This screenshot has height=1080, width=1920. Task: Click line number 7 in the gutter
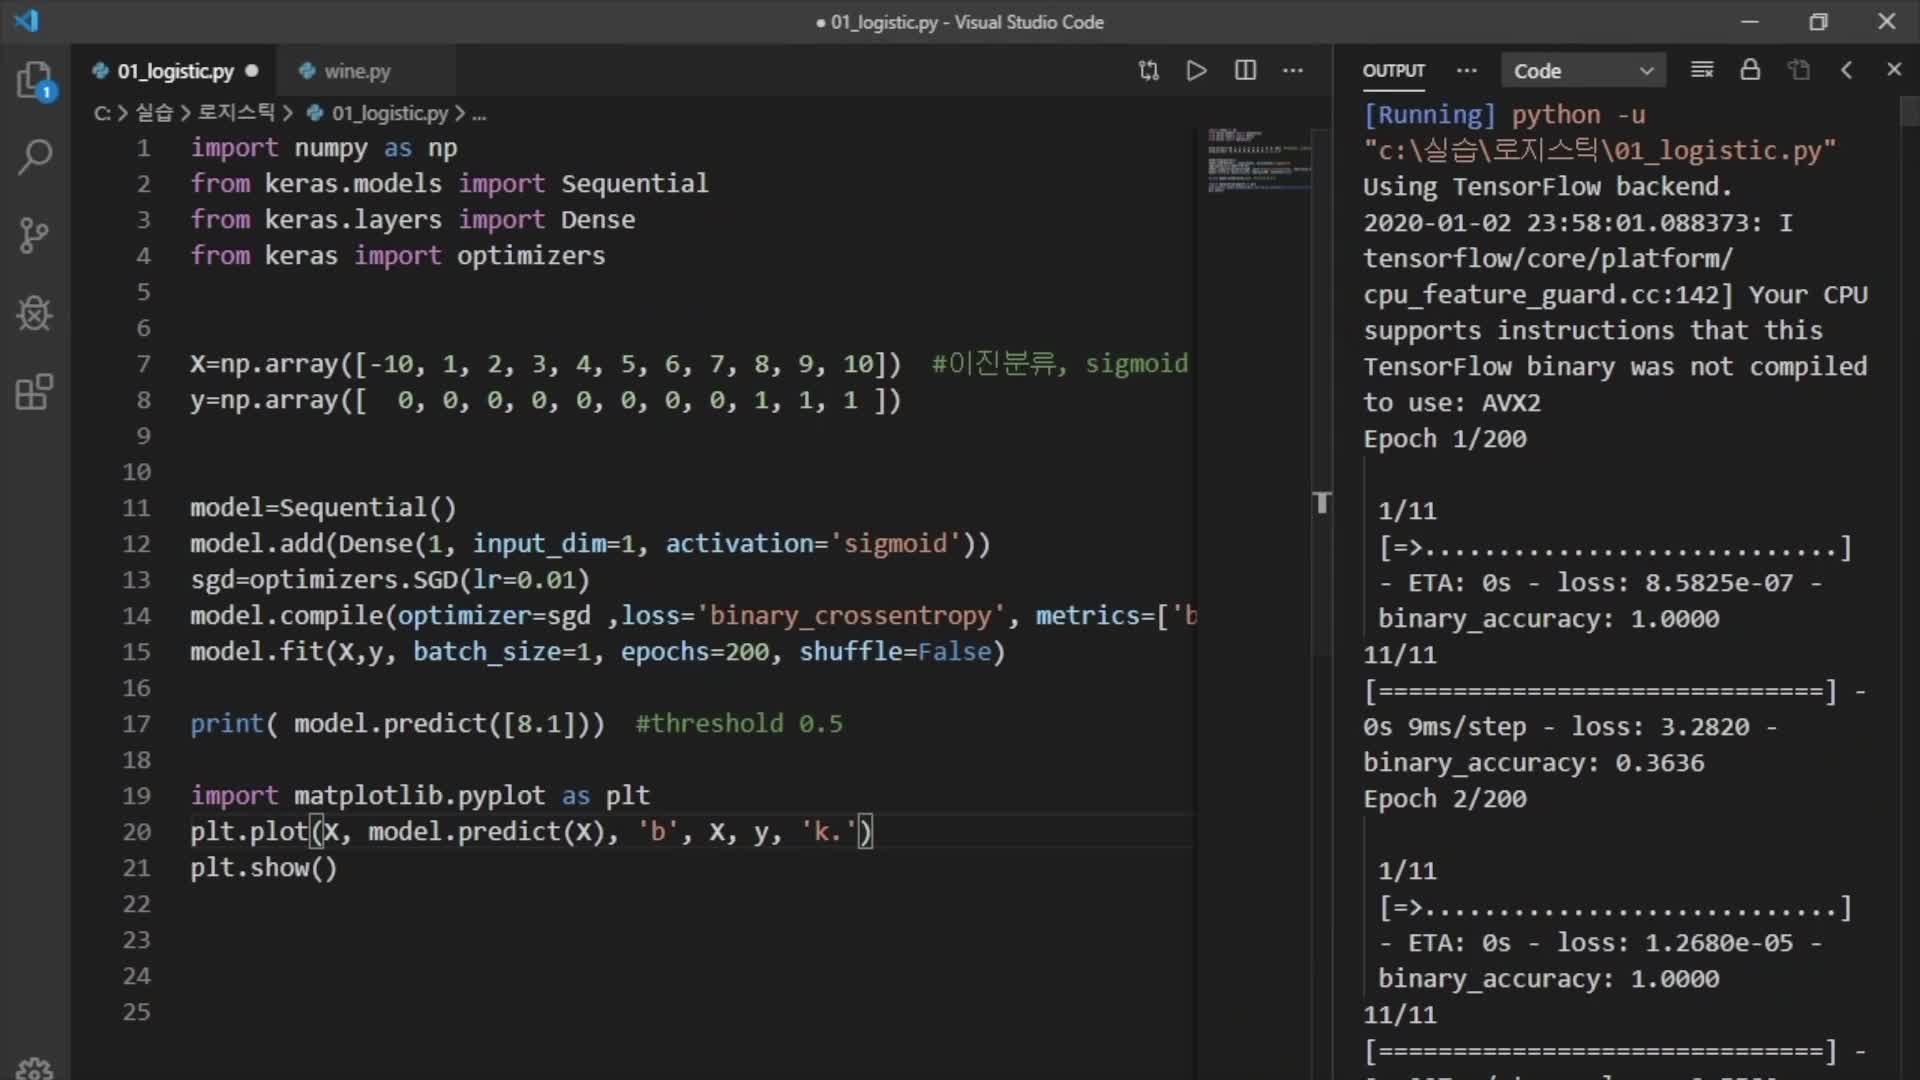coord(144,364)
